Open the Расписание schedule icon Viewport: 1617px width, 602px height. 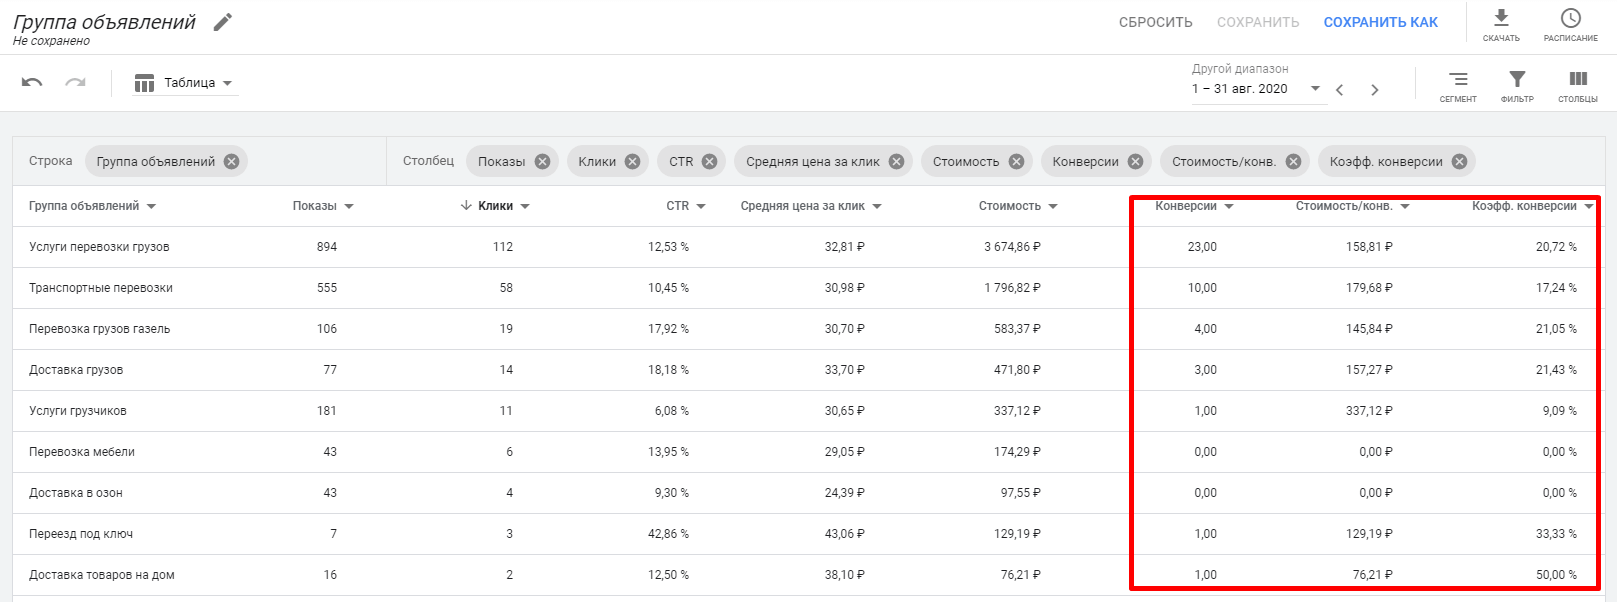click(1571, 25)
